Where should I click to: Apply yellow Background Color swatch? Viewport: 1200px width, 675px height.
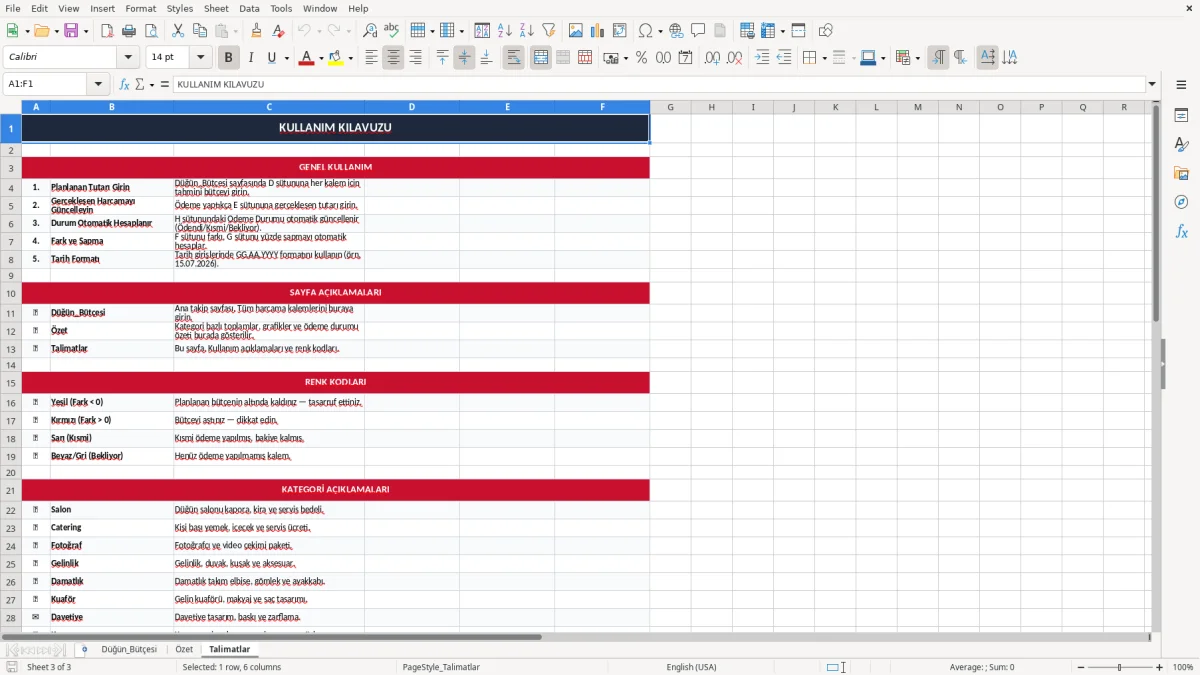tap(336, 58)
